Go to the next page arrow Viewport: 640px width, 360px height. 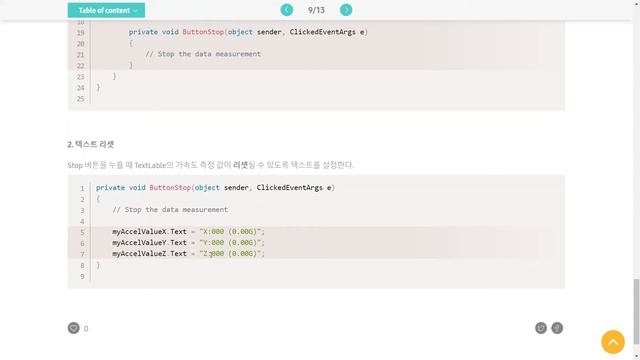click(346, 10)
